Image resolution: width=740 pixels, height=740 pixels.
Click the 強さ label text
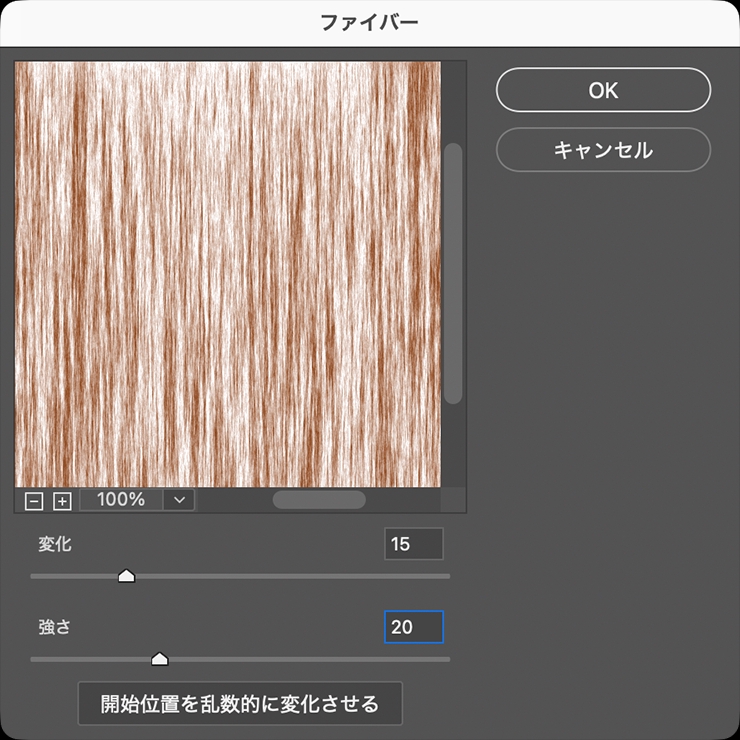click(x=55, y=628)
